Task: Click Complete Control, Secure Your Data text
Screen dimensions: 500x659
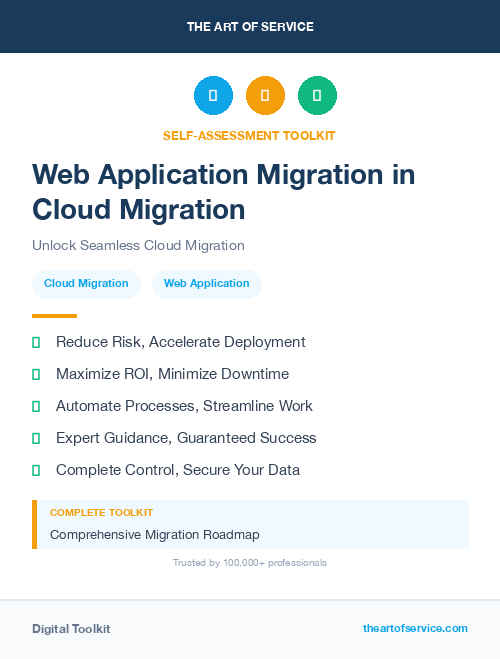Action: [x=178, y=470]
